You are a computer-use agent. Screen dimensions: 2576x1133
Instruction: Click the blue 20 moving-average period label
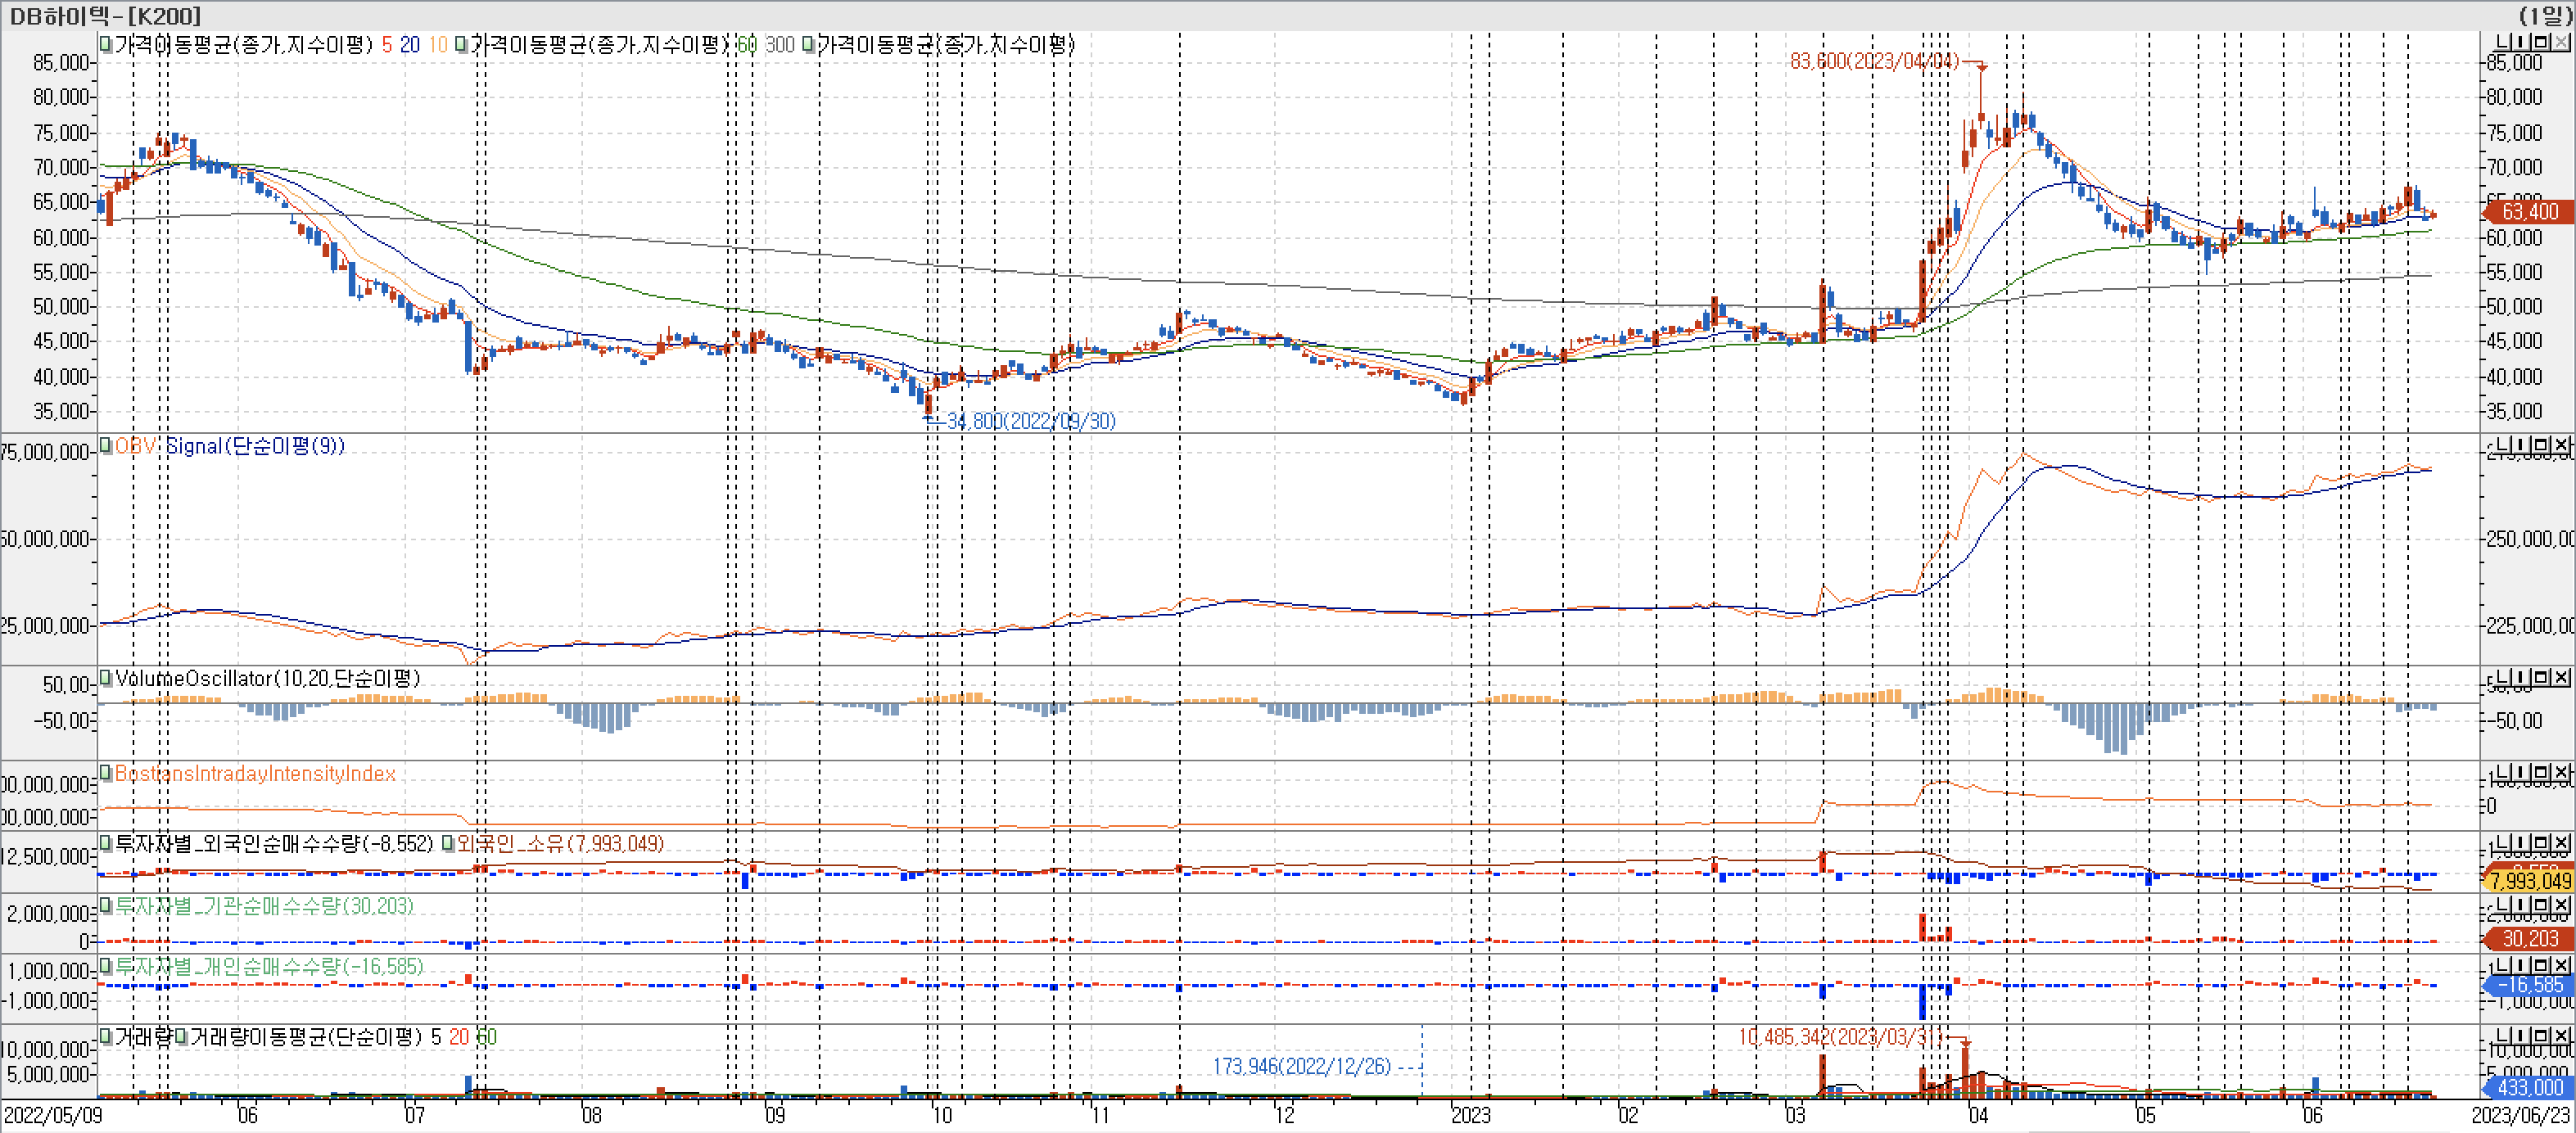pos(410,45)
